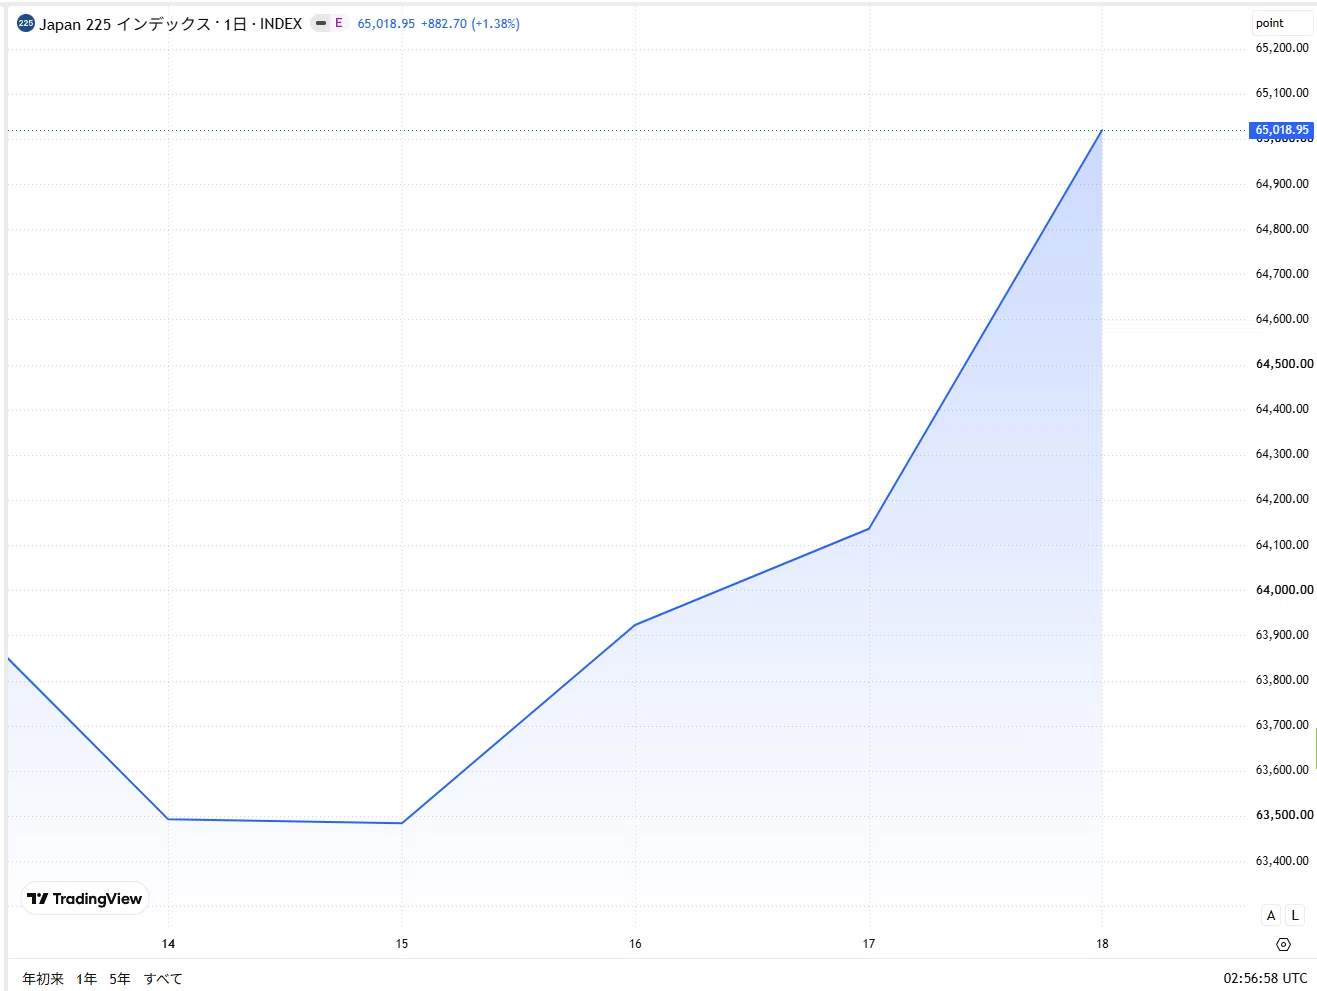Click the dash market status indicator

point(320,23)
